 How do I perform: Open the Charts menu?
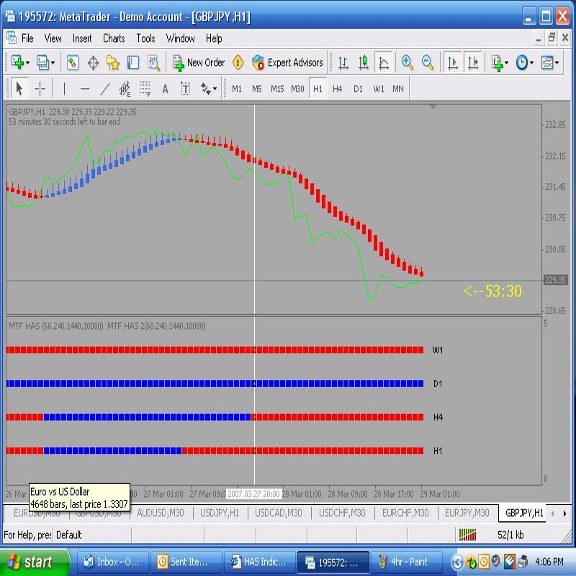click(114, 38)
